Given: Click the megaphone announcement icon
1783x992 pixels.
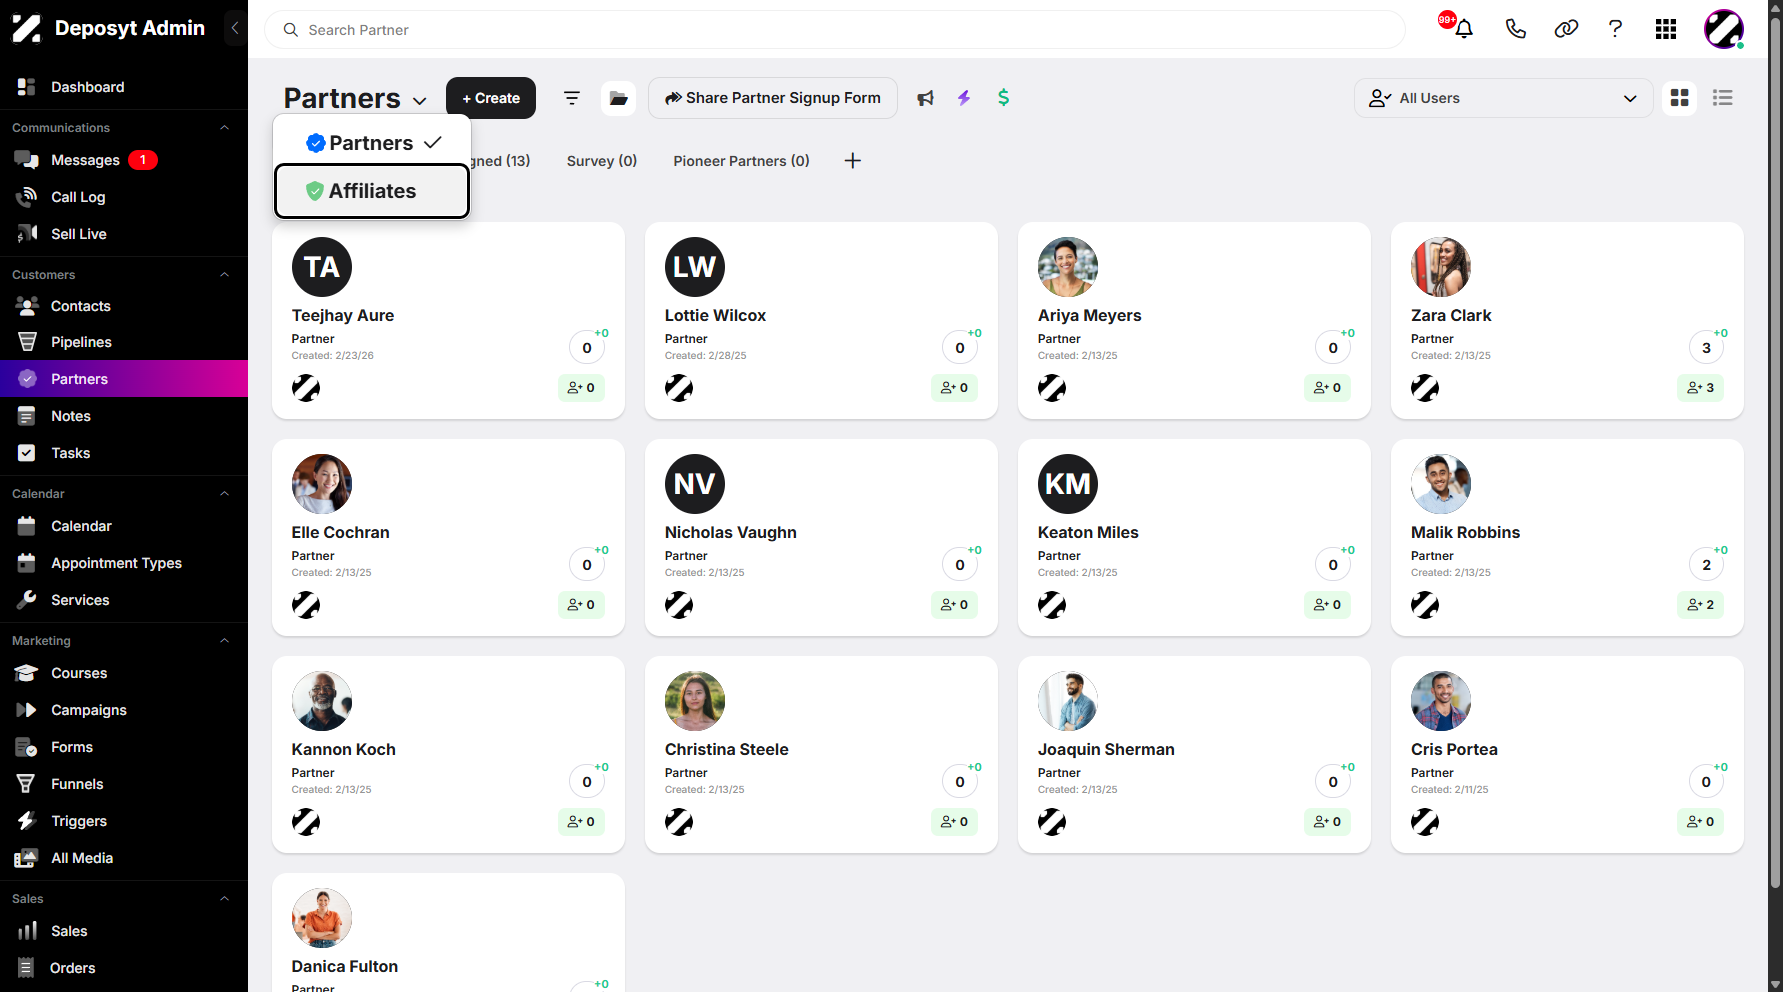Looking at the screenshot, I should pos(926,98).
